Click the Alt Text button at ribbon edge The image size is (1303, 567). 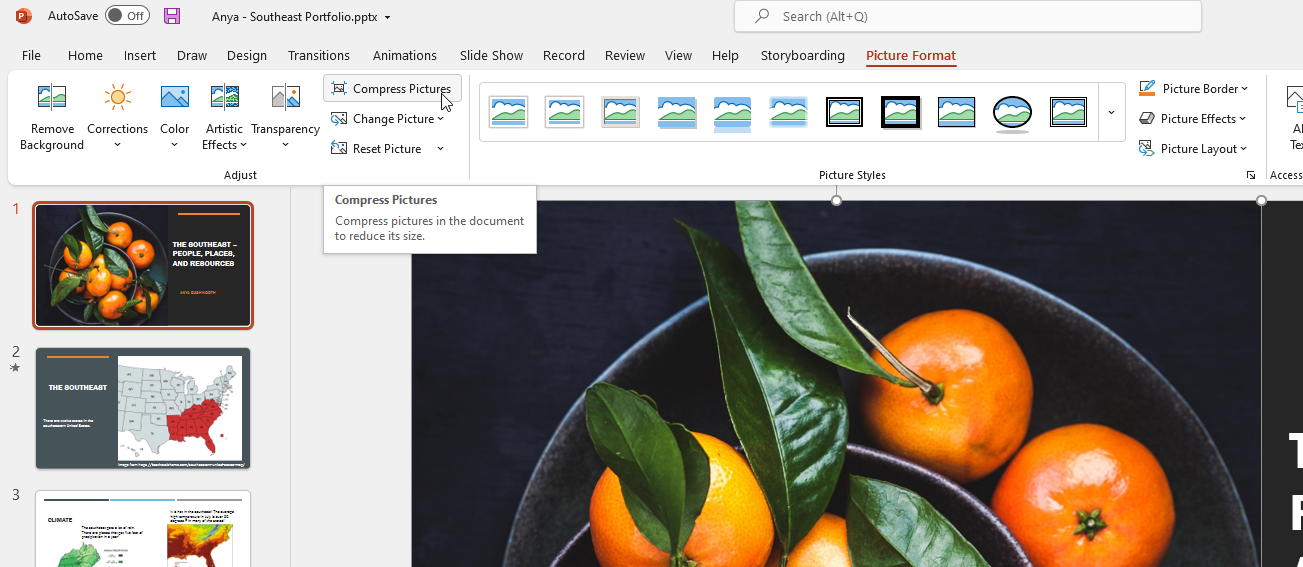pos(1295,115)
